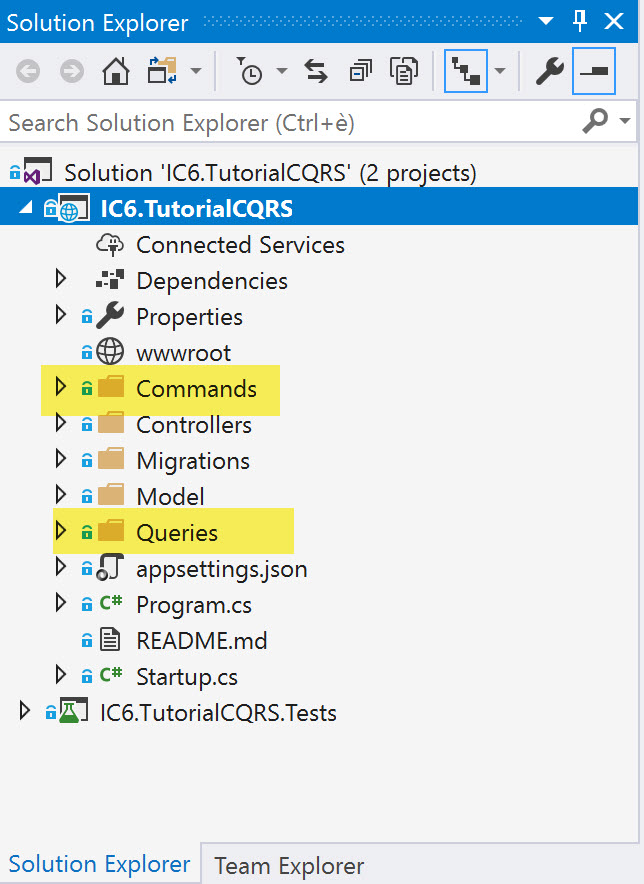
Task: Open the Properties wrench icon
Action: 549,70
